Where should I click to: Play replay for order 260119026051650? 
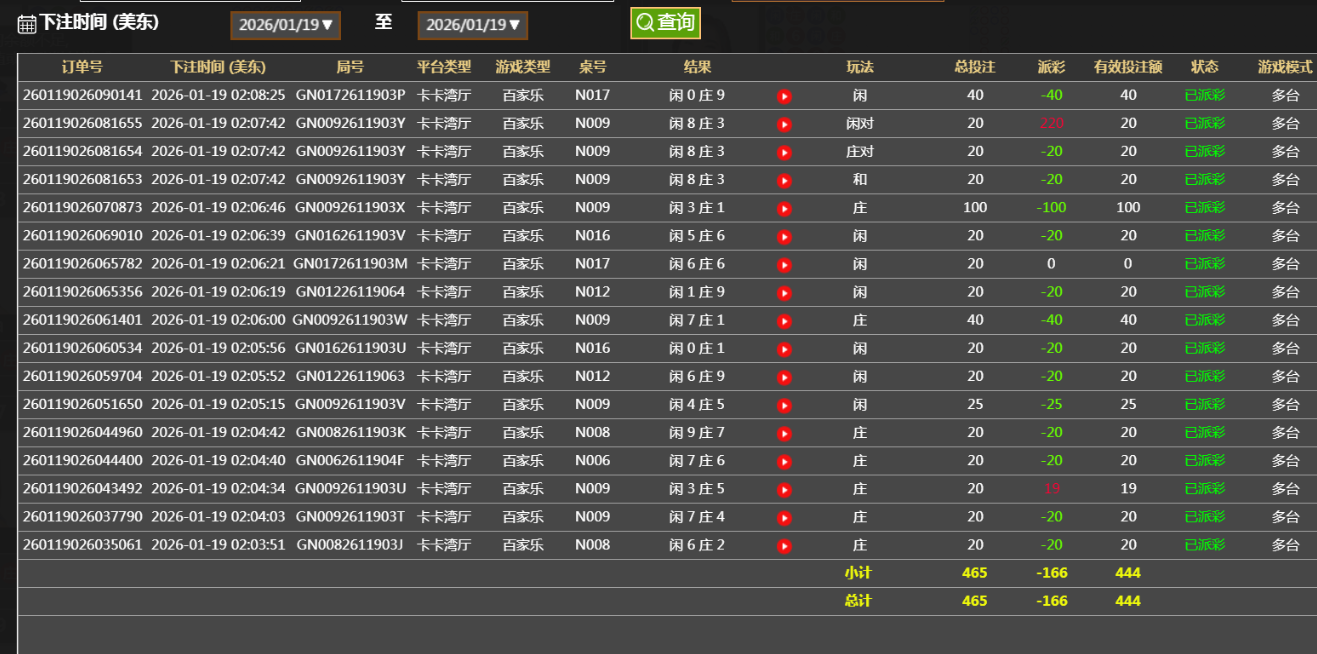click(784, 405)
